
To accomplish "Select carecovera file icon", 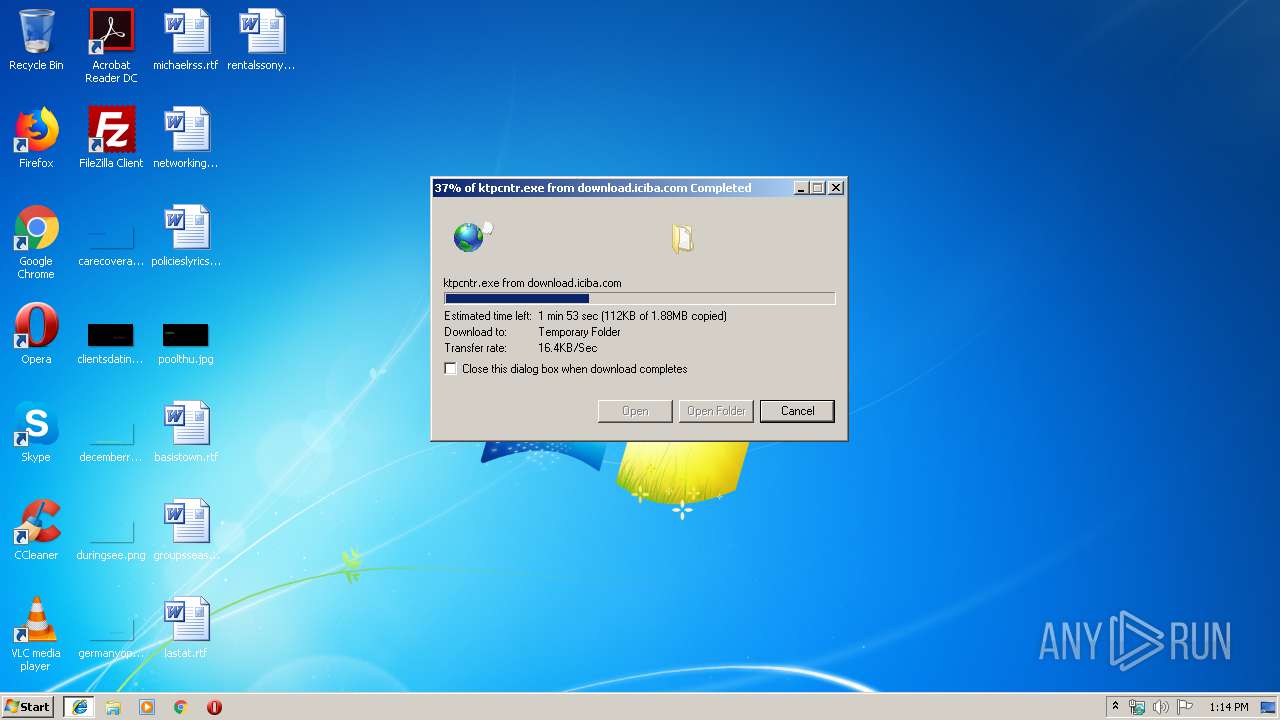I will click(x=111, y=242).
